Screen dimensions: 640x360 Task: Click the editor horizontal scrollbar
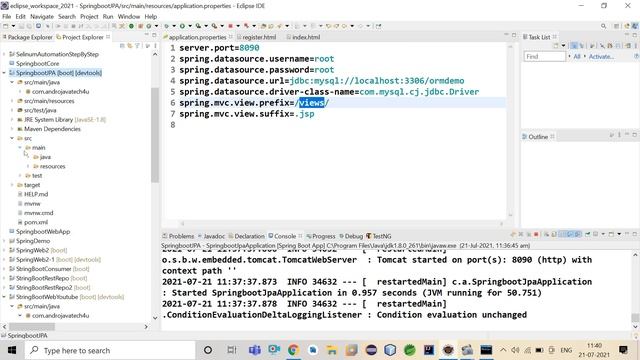point(342,223)
